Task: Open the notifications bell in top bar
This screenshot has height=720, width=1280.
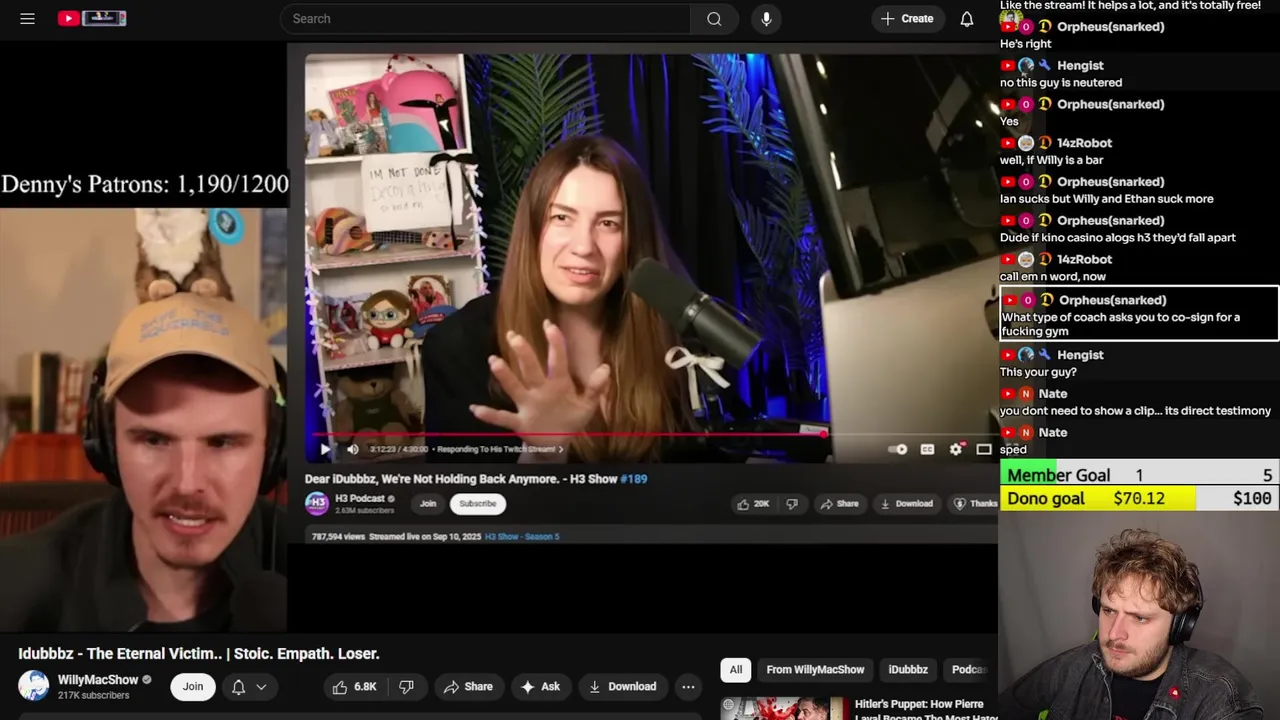Action: tap(967, 19)
